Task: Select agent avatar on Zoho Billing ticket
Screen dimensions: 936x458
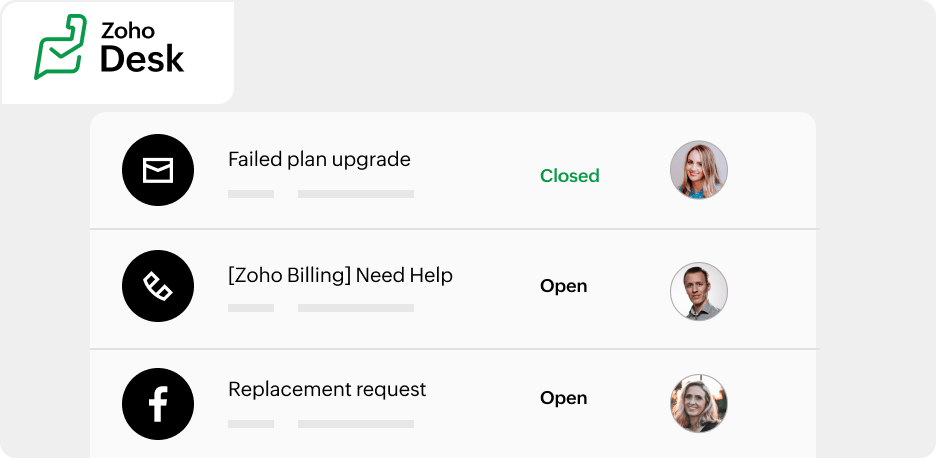Action: [x=698, y=291]
